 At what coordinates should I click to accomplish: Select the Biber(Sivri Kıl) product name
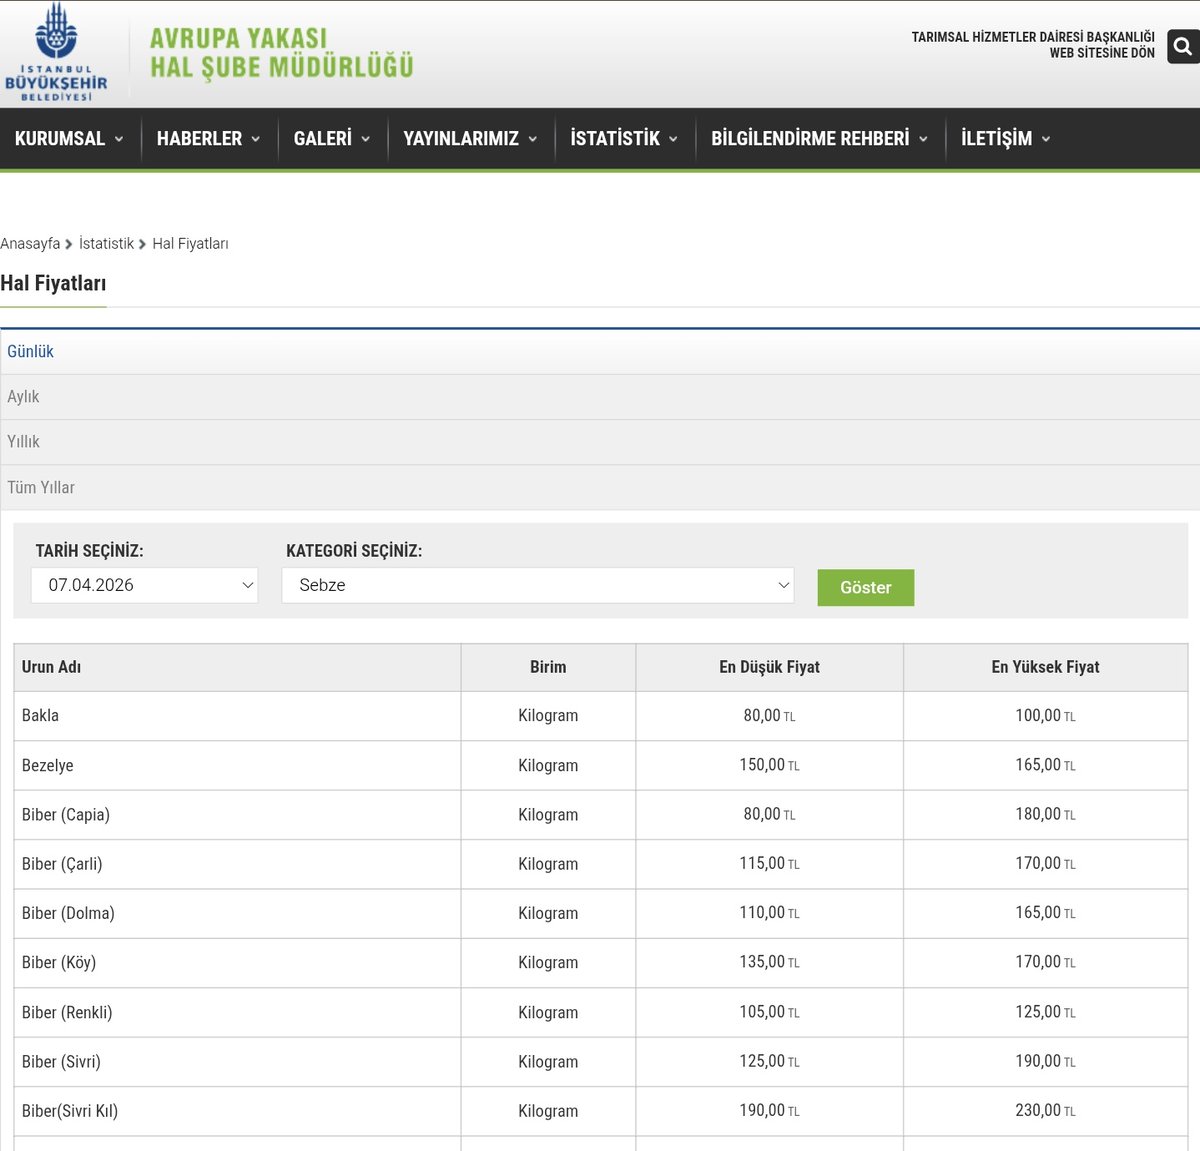(x=70, y=1111)
